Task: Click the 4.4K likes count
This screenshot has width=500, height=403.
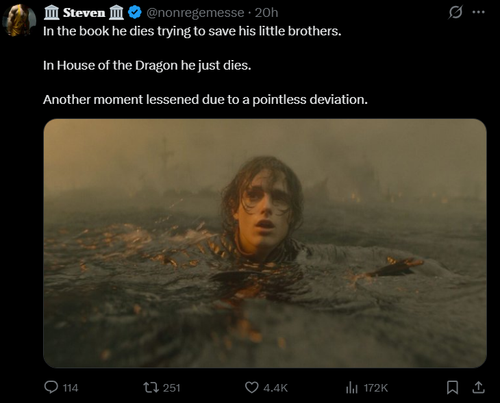Action: tap(275, 388)
